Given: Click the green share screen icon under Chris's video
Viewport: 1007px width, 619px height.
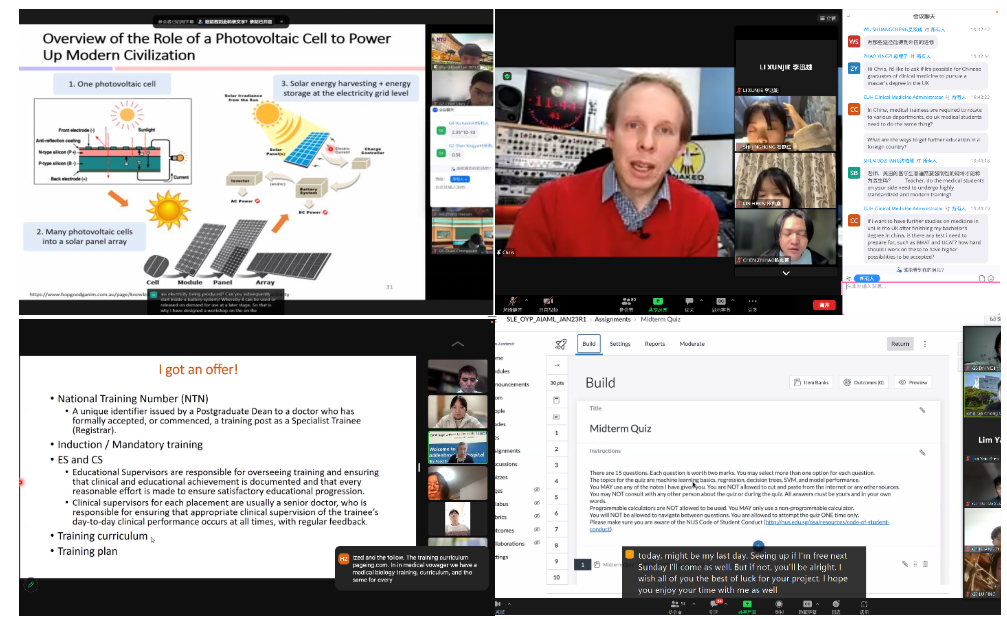Looking at the screenshot, I should click(x=657, y=301).
